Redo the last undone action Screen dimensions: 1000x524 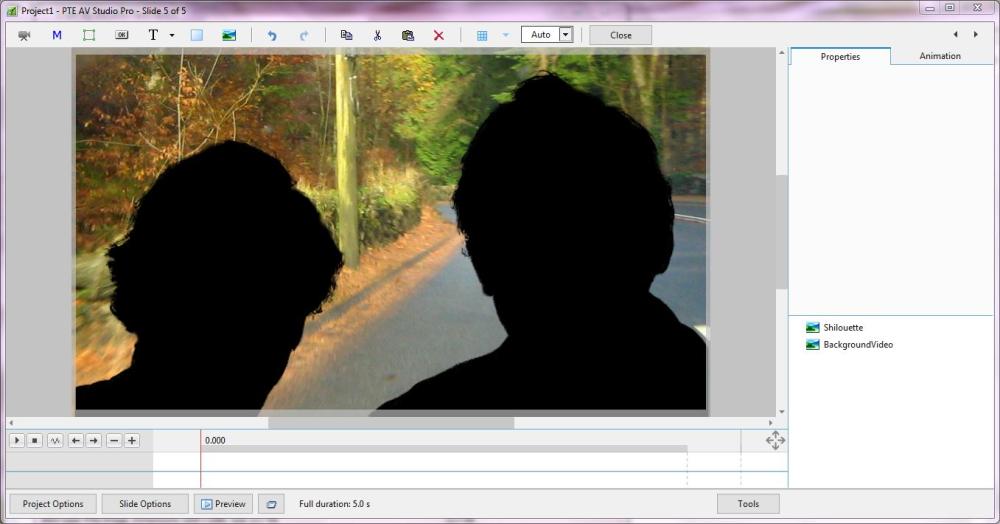pyautogui.click(x=304, y=35)
